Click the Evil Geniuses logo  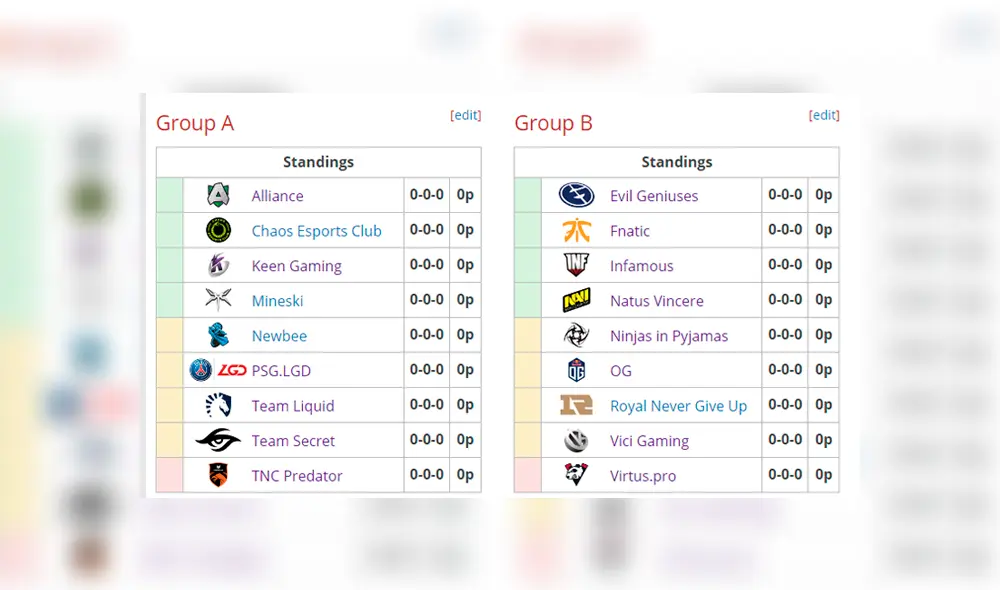pyautogui.click(x=575, y=195)
